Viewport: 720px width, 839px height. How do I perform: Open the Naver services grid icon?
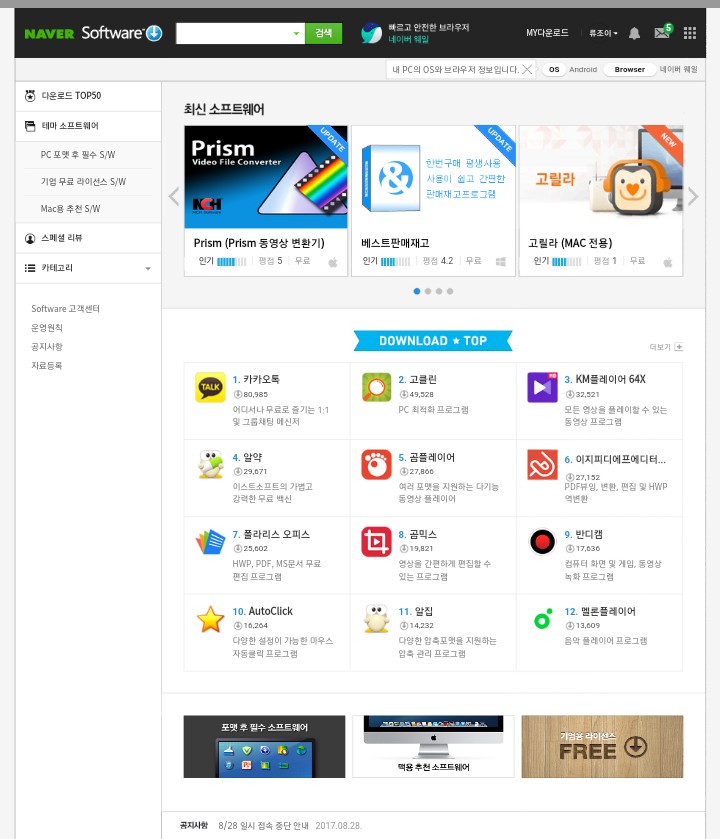[689, 33]
